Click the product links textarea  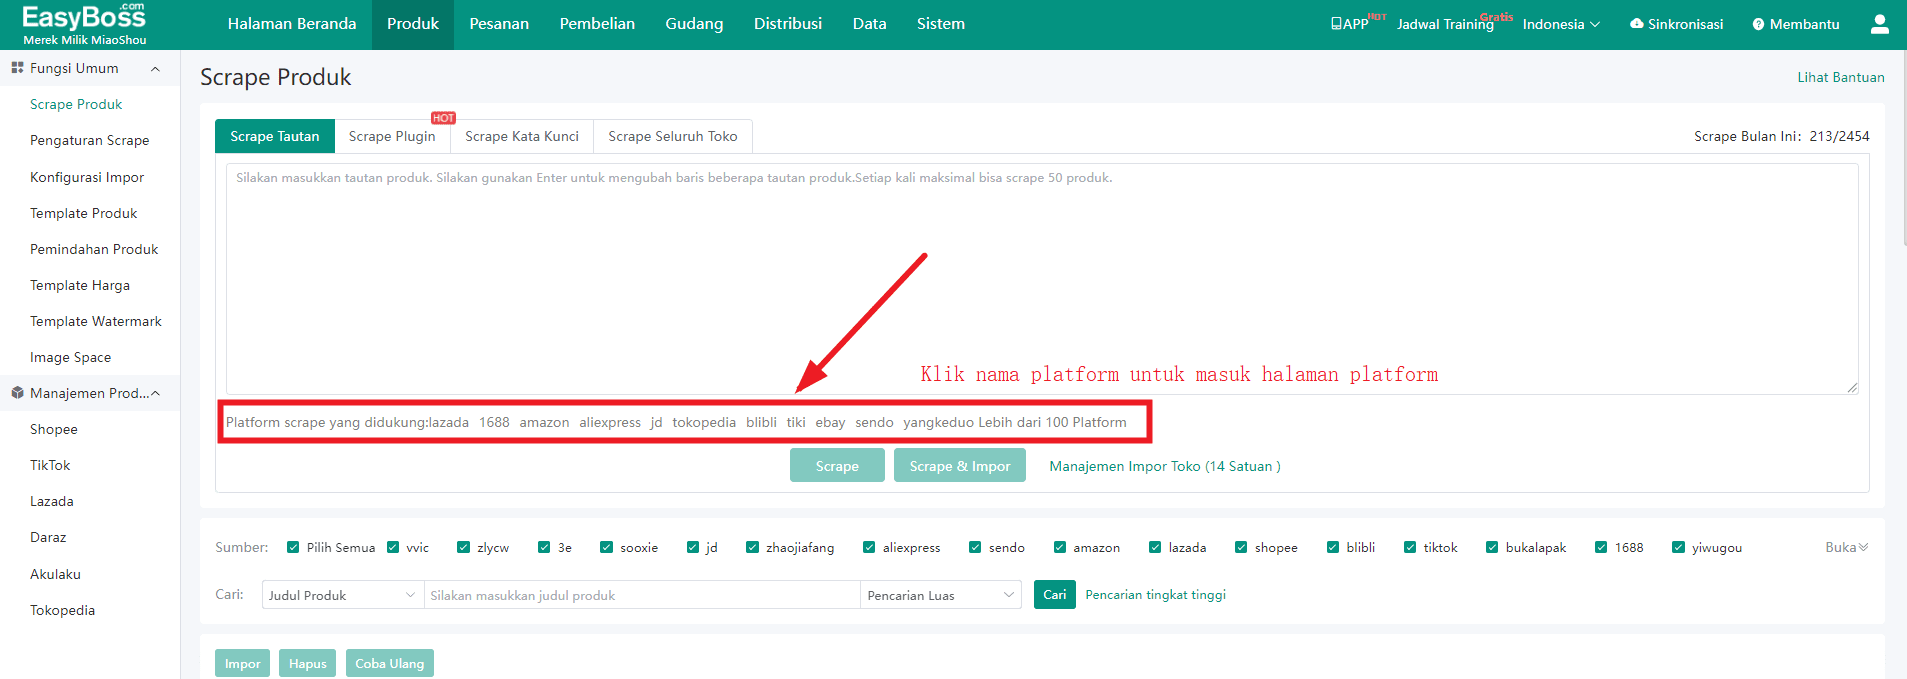(x=1042, y=279)
